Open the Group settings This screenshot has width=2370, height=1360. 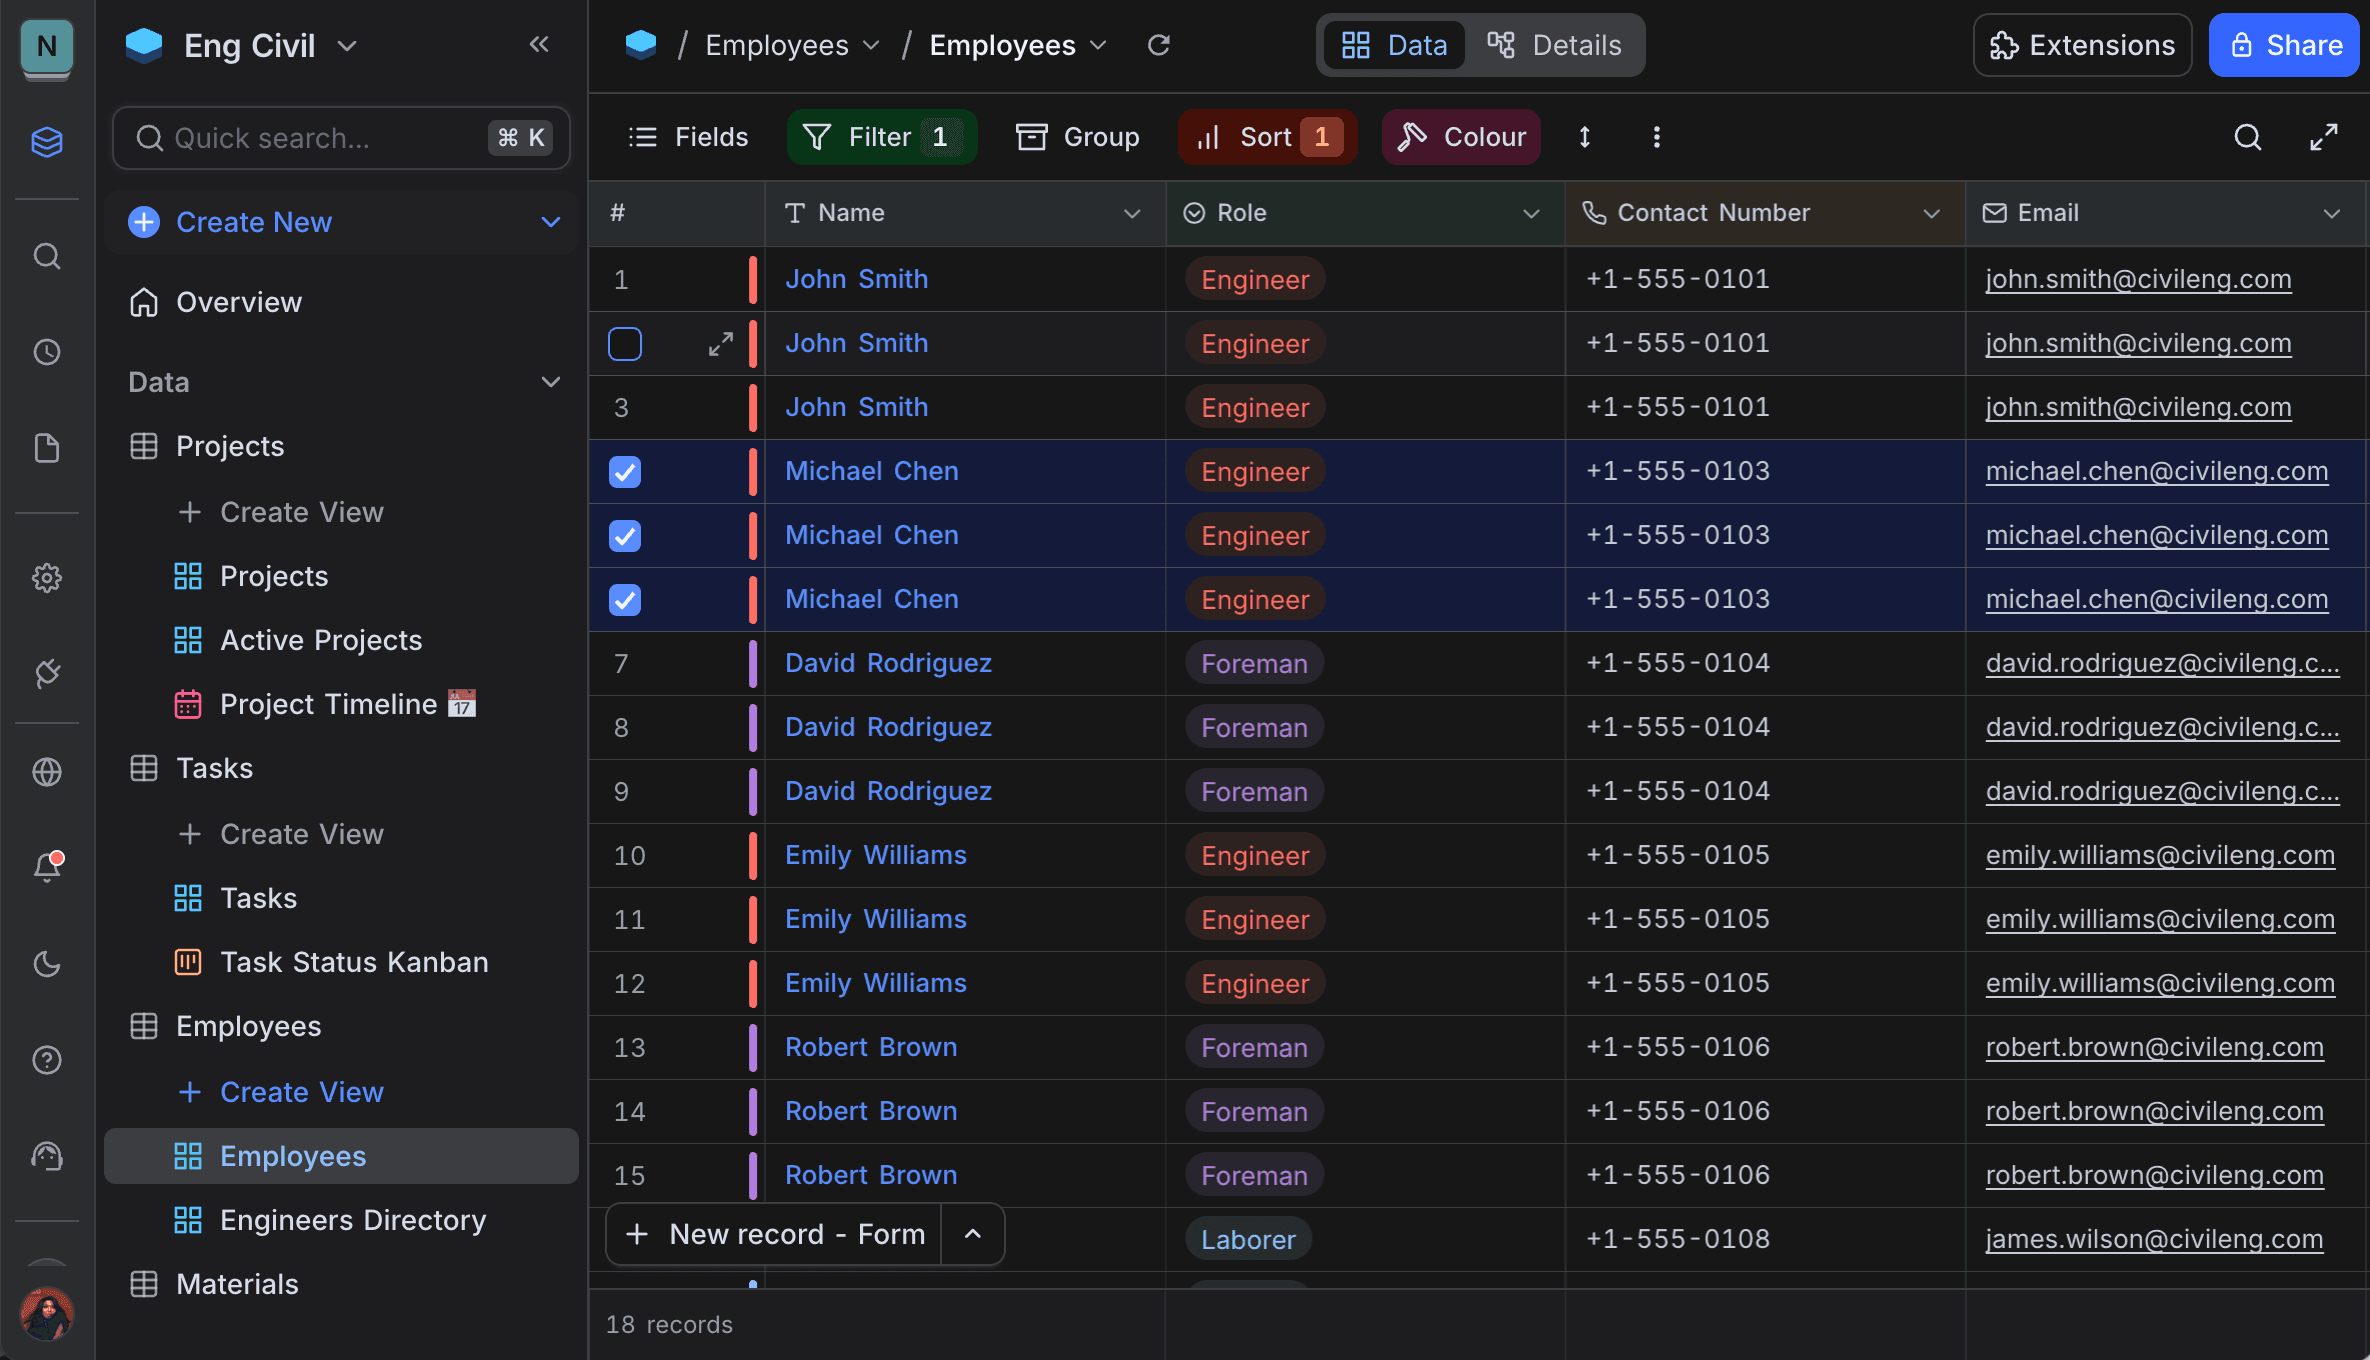click(1078, 137)
